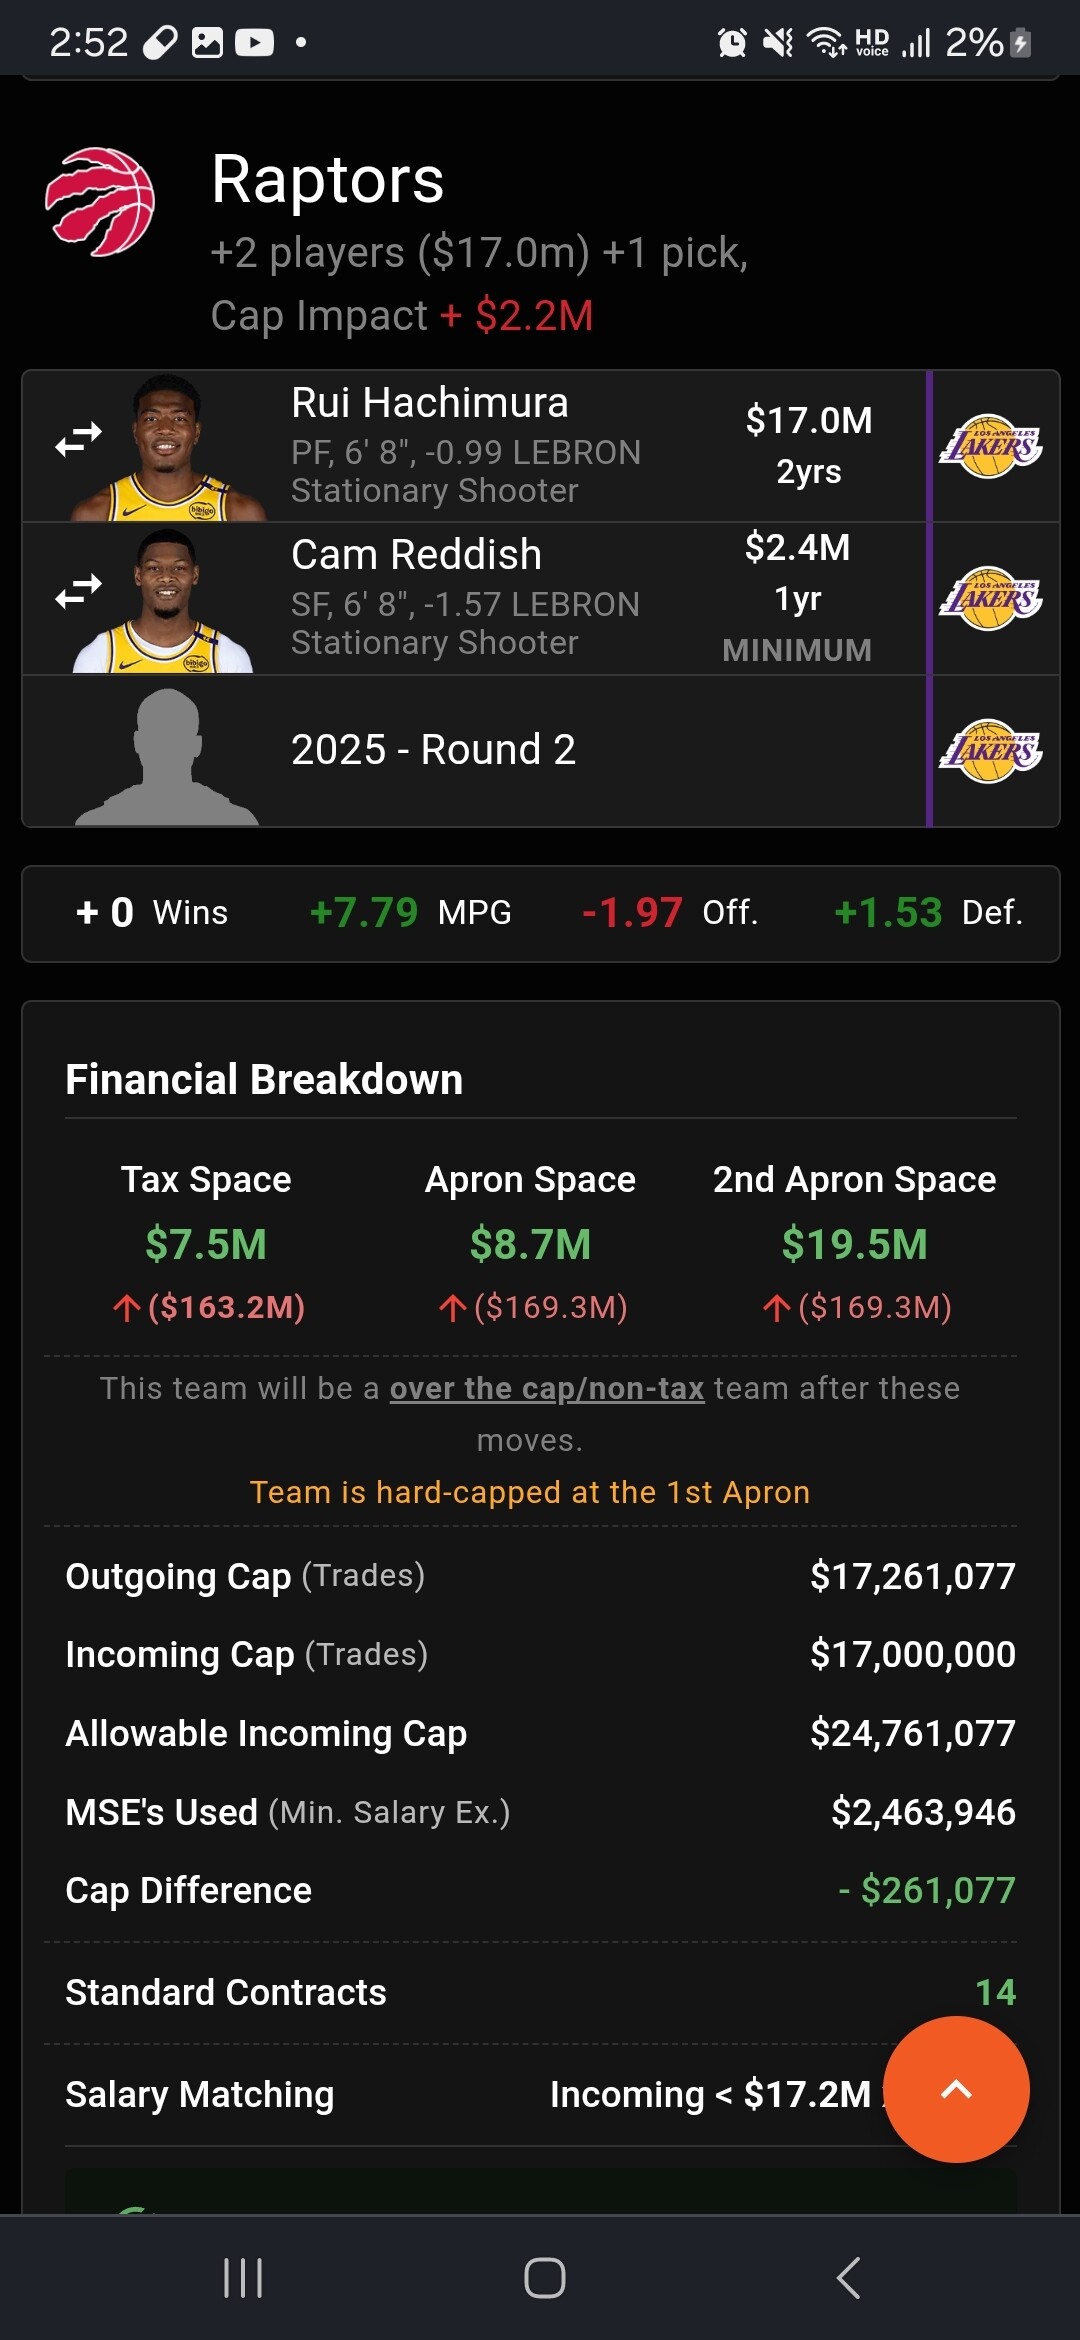Tap the Raptors team logo

[x=100, y=202]
